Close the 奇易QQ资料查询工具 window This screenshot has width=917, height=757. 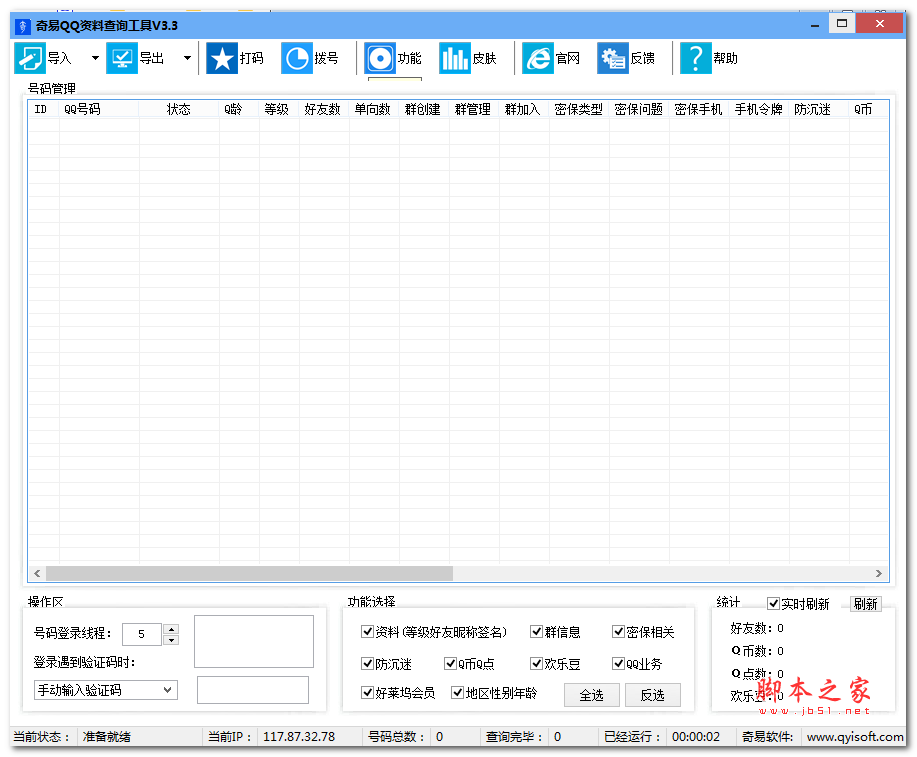coord(880,23)
